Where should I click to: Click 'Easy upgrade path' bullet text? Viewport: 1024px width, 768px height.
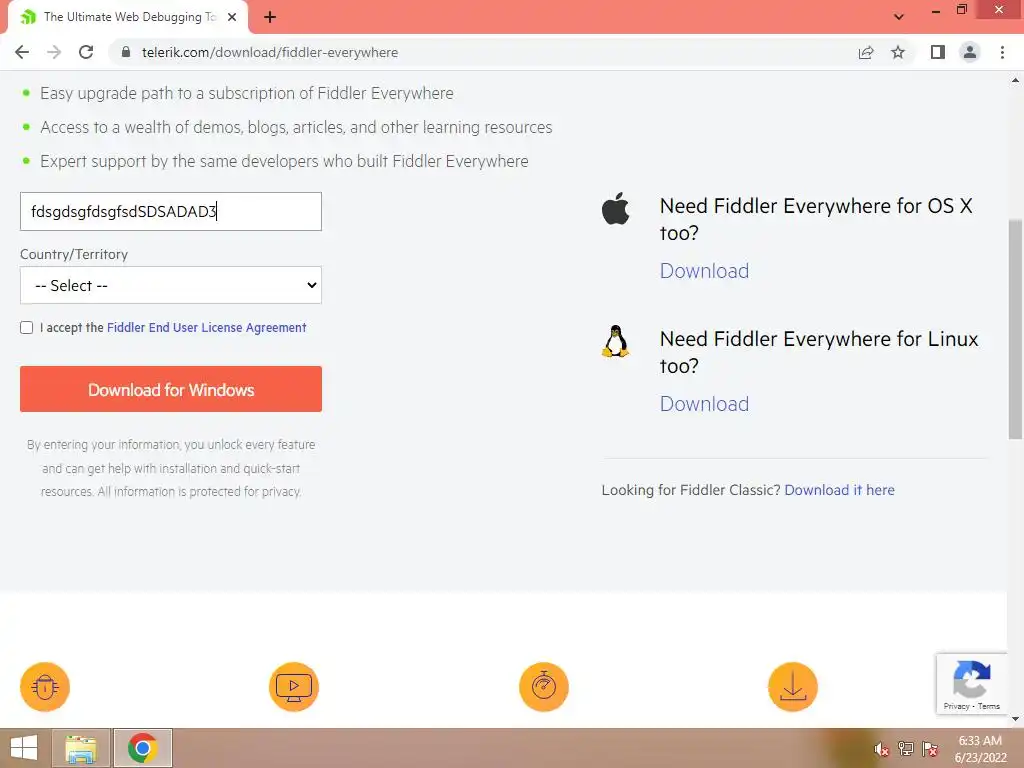[247, 93]
